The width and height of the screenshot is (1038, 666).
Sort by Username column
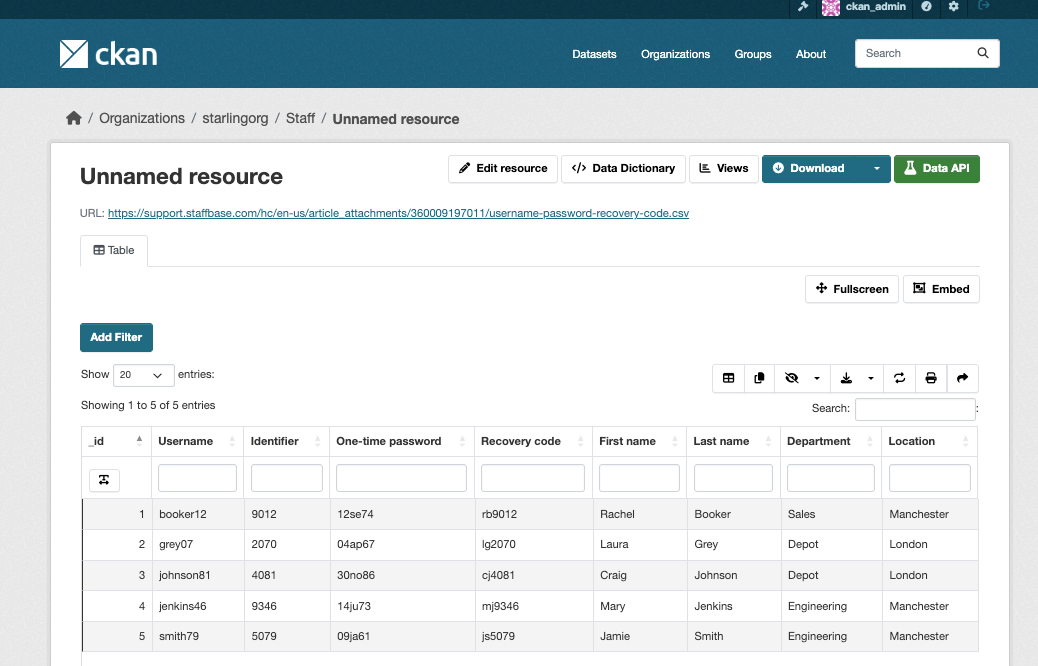(197, 442)
